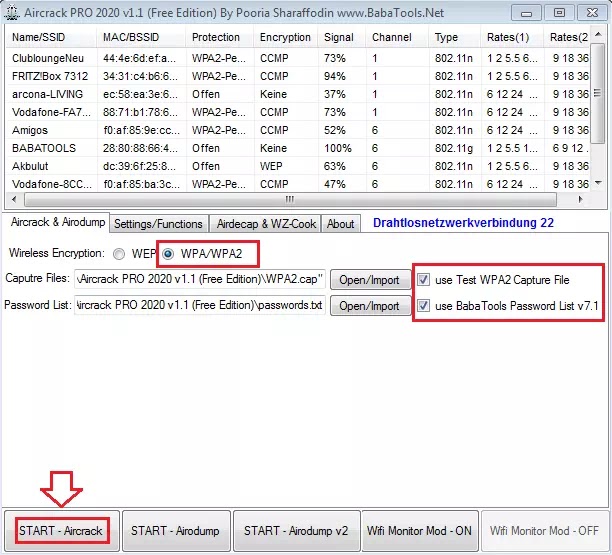Select the FRITZ!Box 7312 network row
The width and height of the screenshot is (612, 555).
pyautogui.click(x=297, y=76)
